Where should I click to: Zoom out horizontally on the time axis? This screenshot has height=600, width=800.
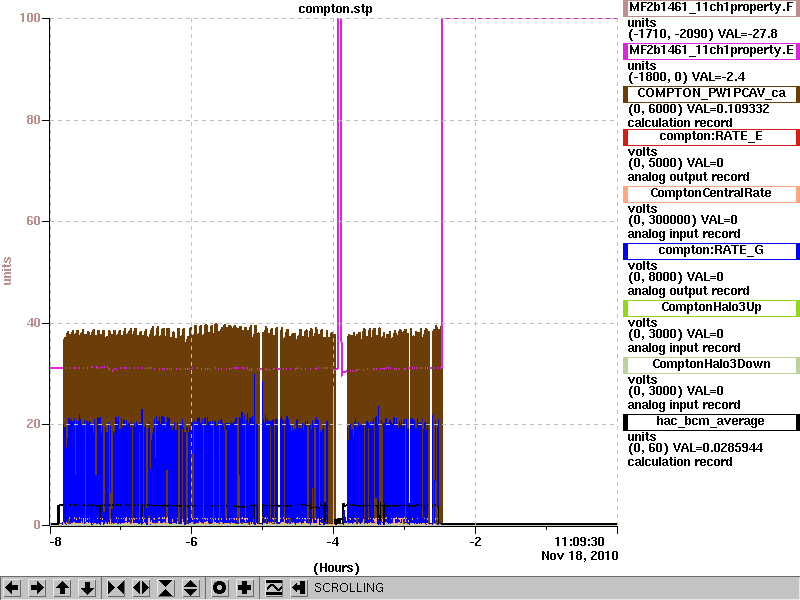pyautogui.click(x=141, y=588)
